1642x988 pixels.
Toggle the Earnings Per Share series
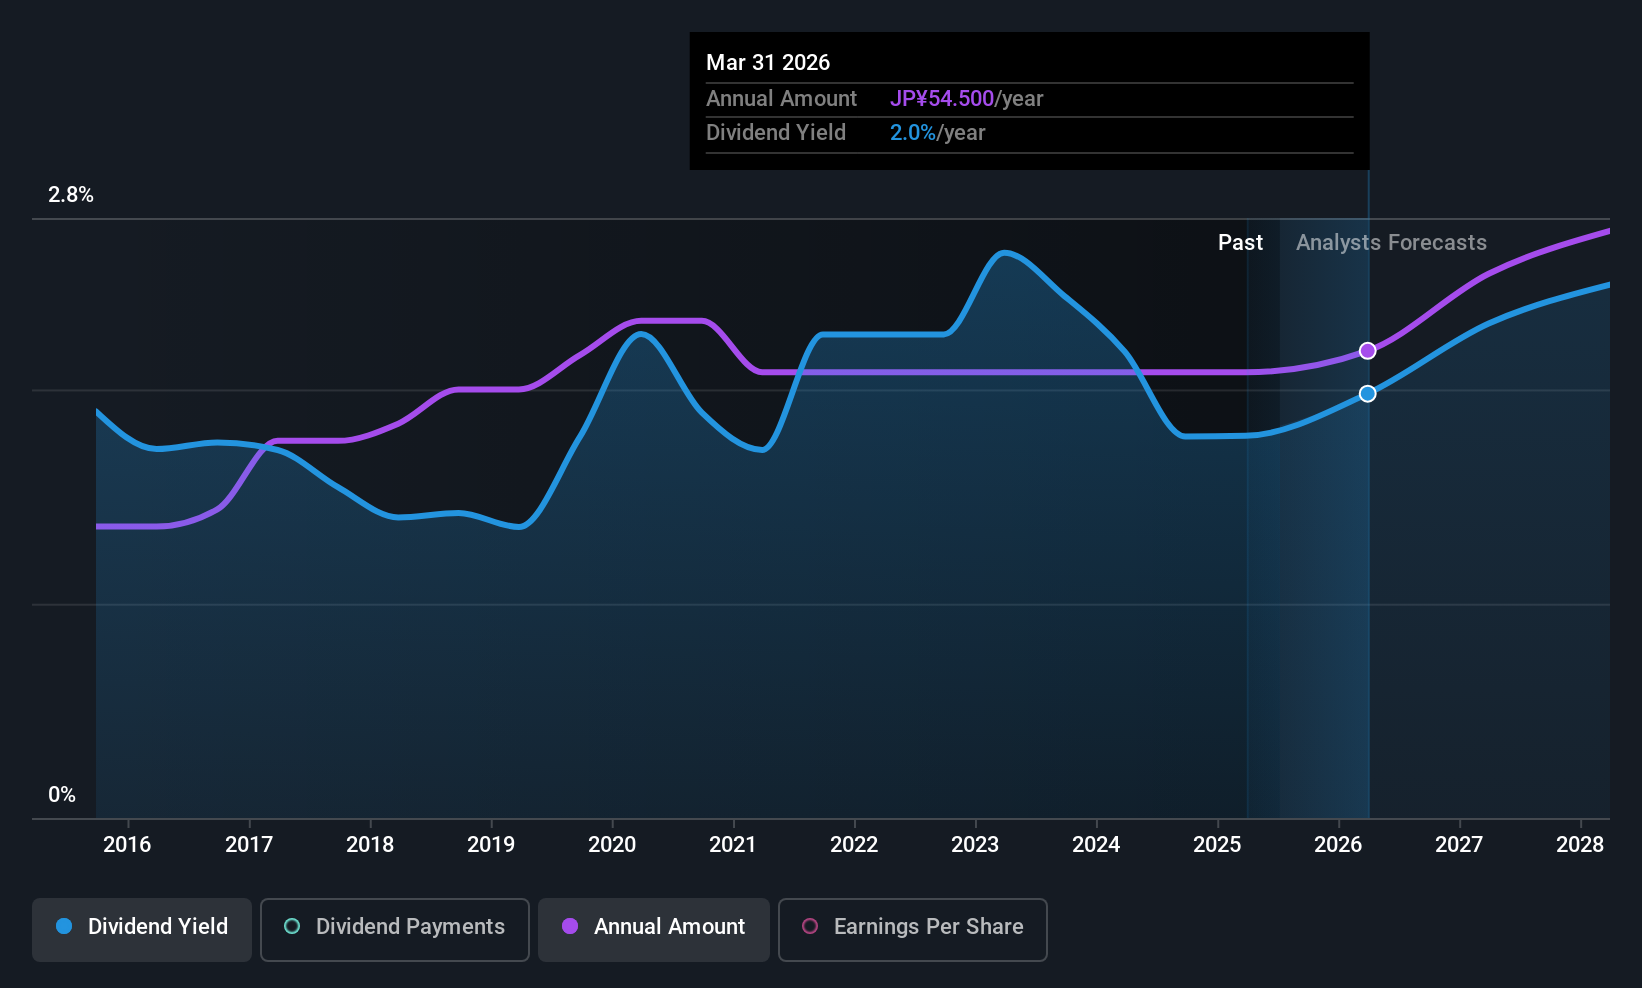[x=913, y=929]
